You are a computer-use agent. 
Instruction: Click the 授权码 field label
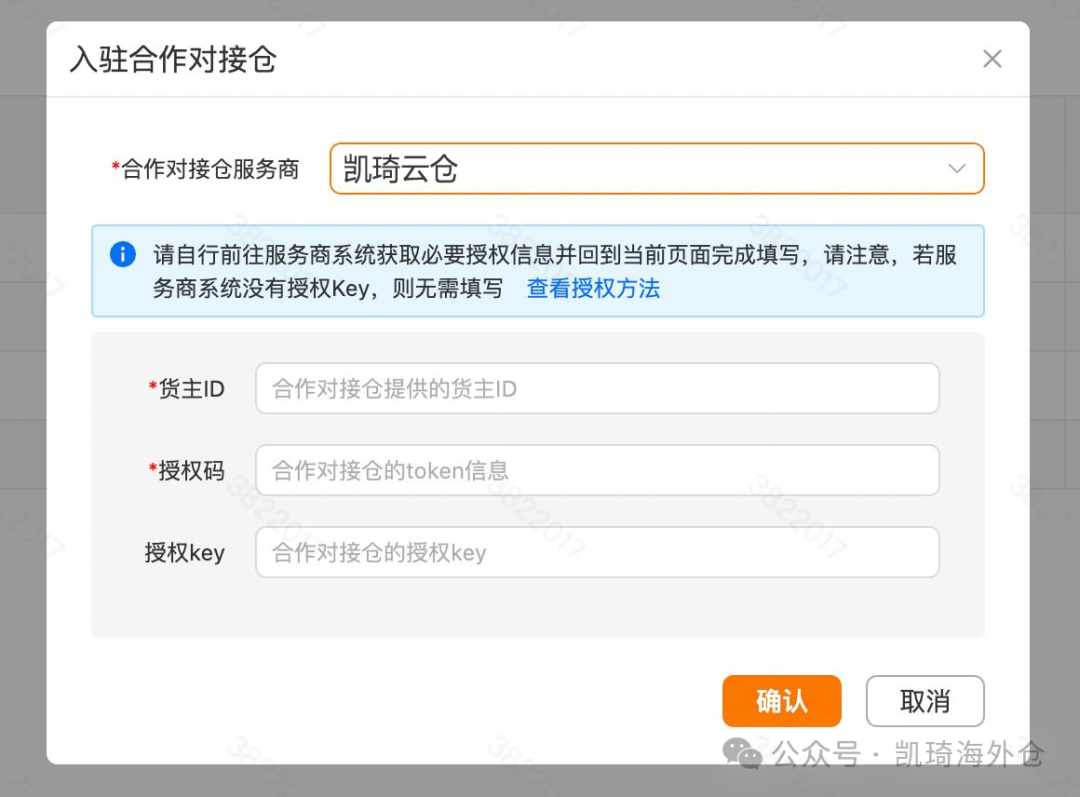[x=187, y=471]
